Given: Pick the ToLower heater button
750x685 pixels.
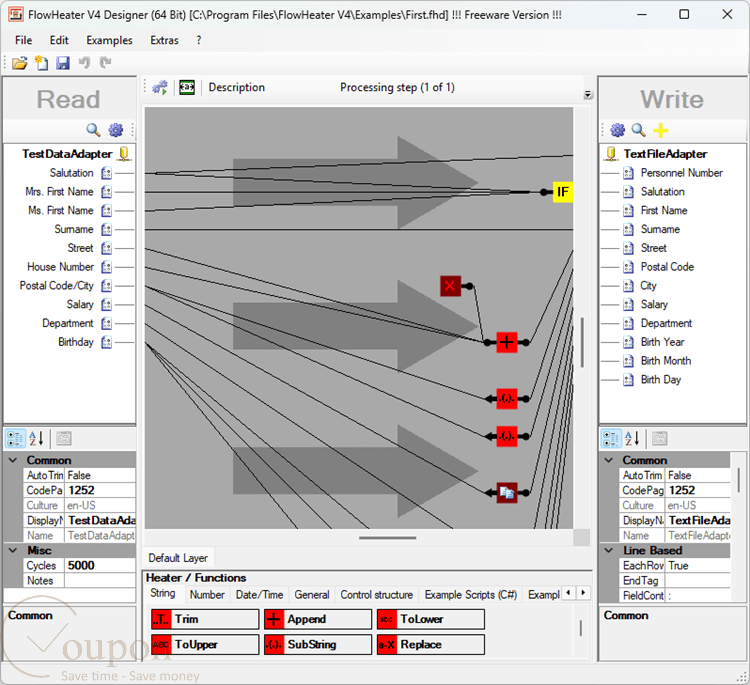Looking at the screenshot, I should coord(431,619).
